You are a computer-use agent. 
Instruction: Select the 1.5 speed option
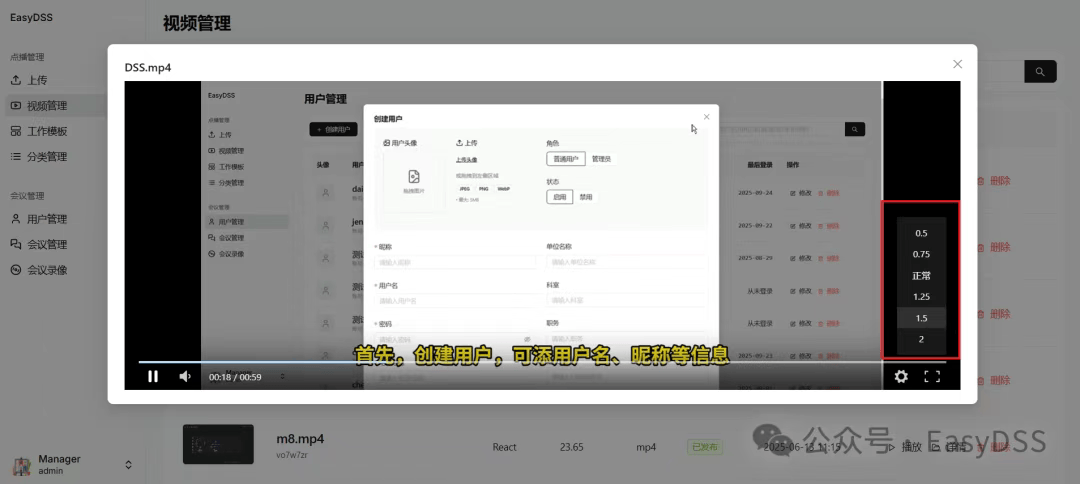point(921,318)
